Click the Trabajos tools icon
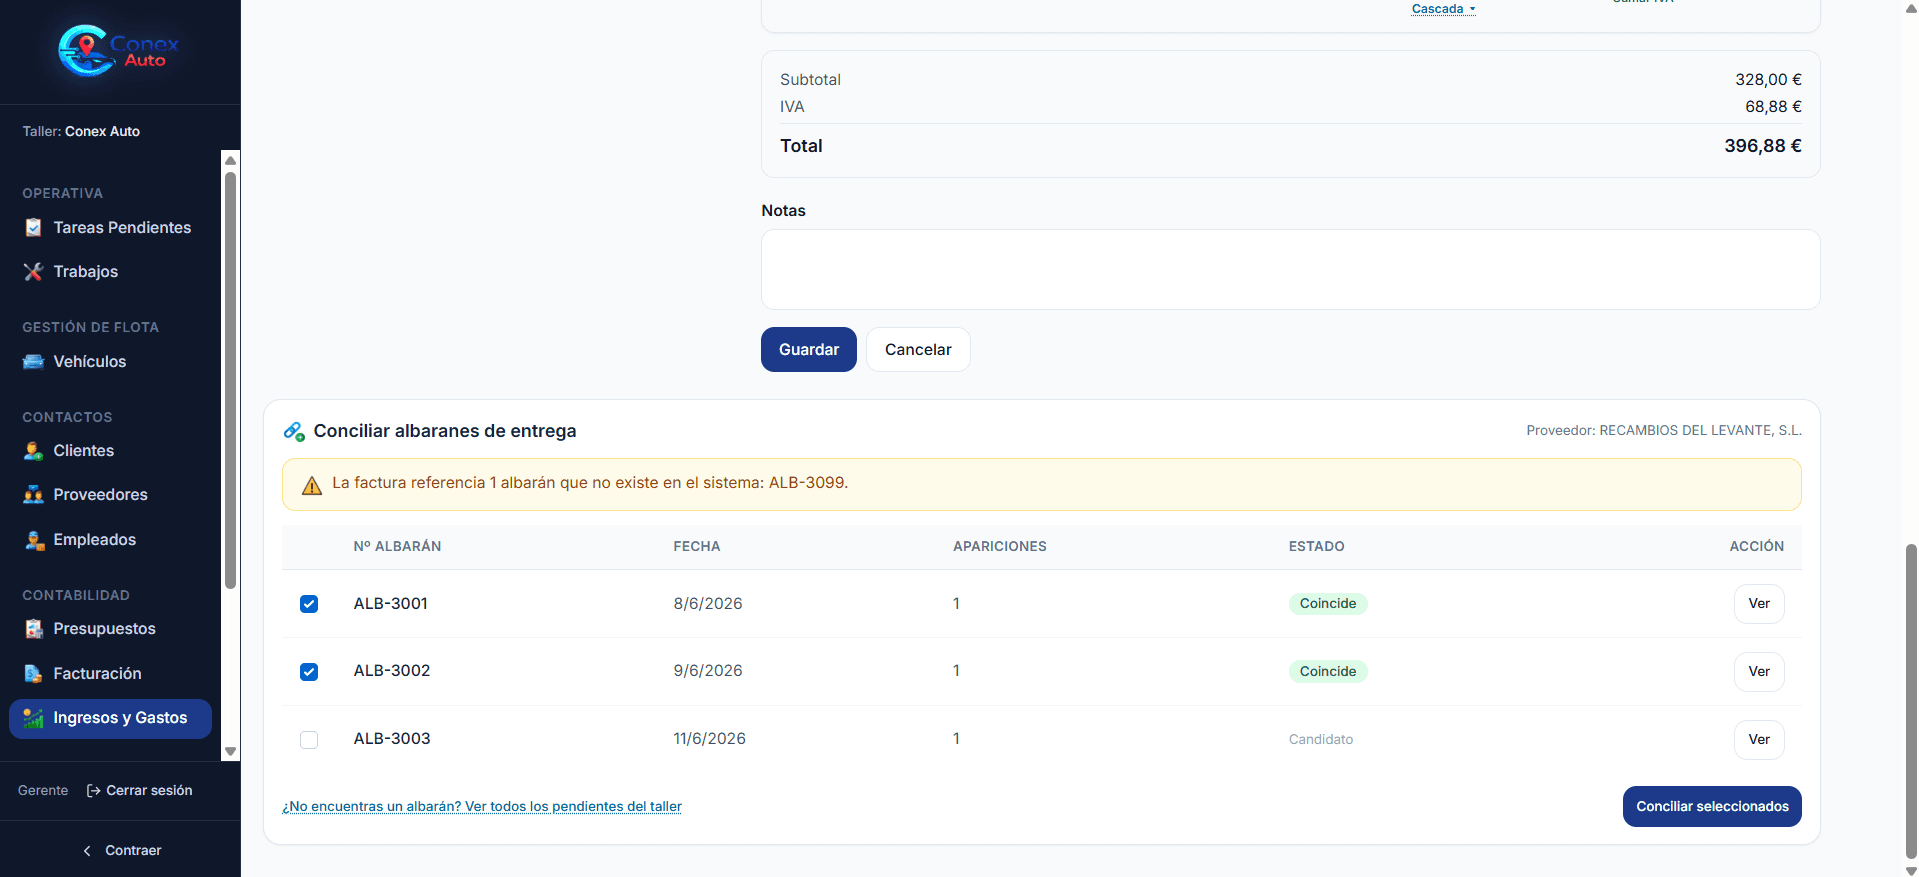Screen dimensions: 1919x877 pyautogui.click(x=34, y=272)
